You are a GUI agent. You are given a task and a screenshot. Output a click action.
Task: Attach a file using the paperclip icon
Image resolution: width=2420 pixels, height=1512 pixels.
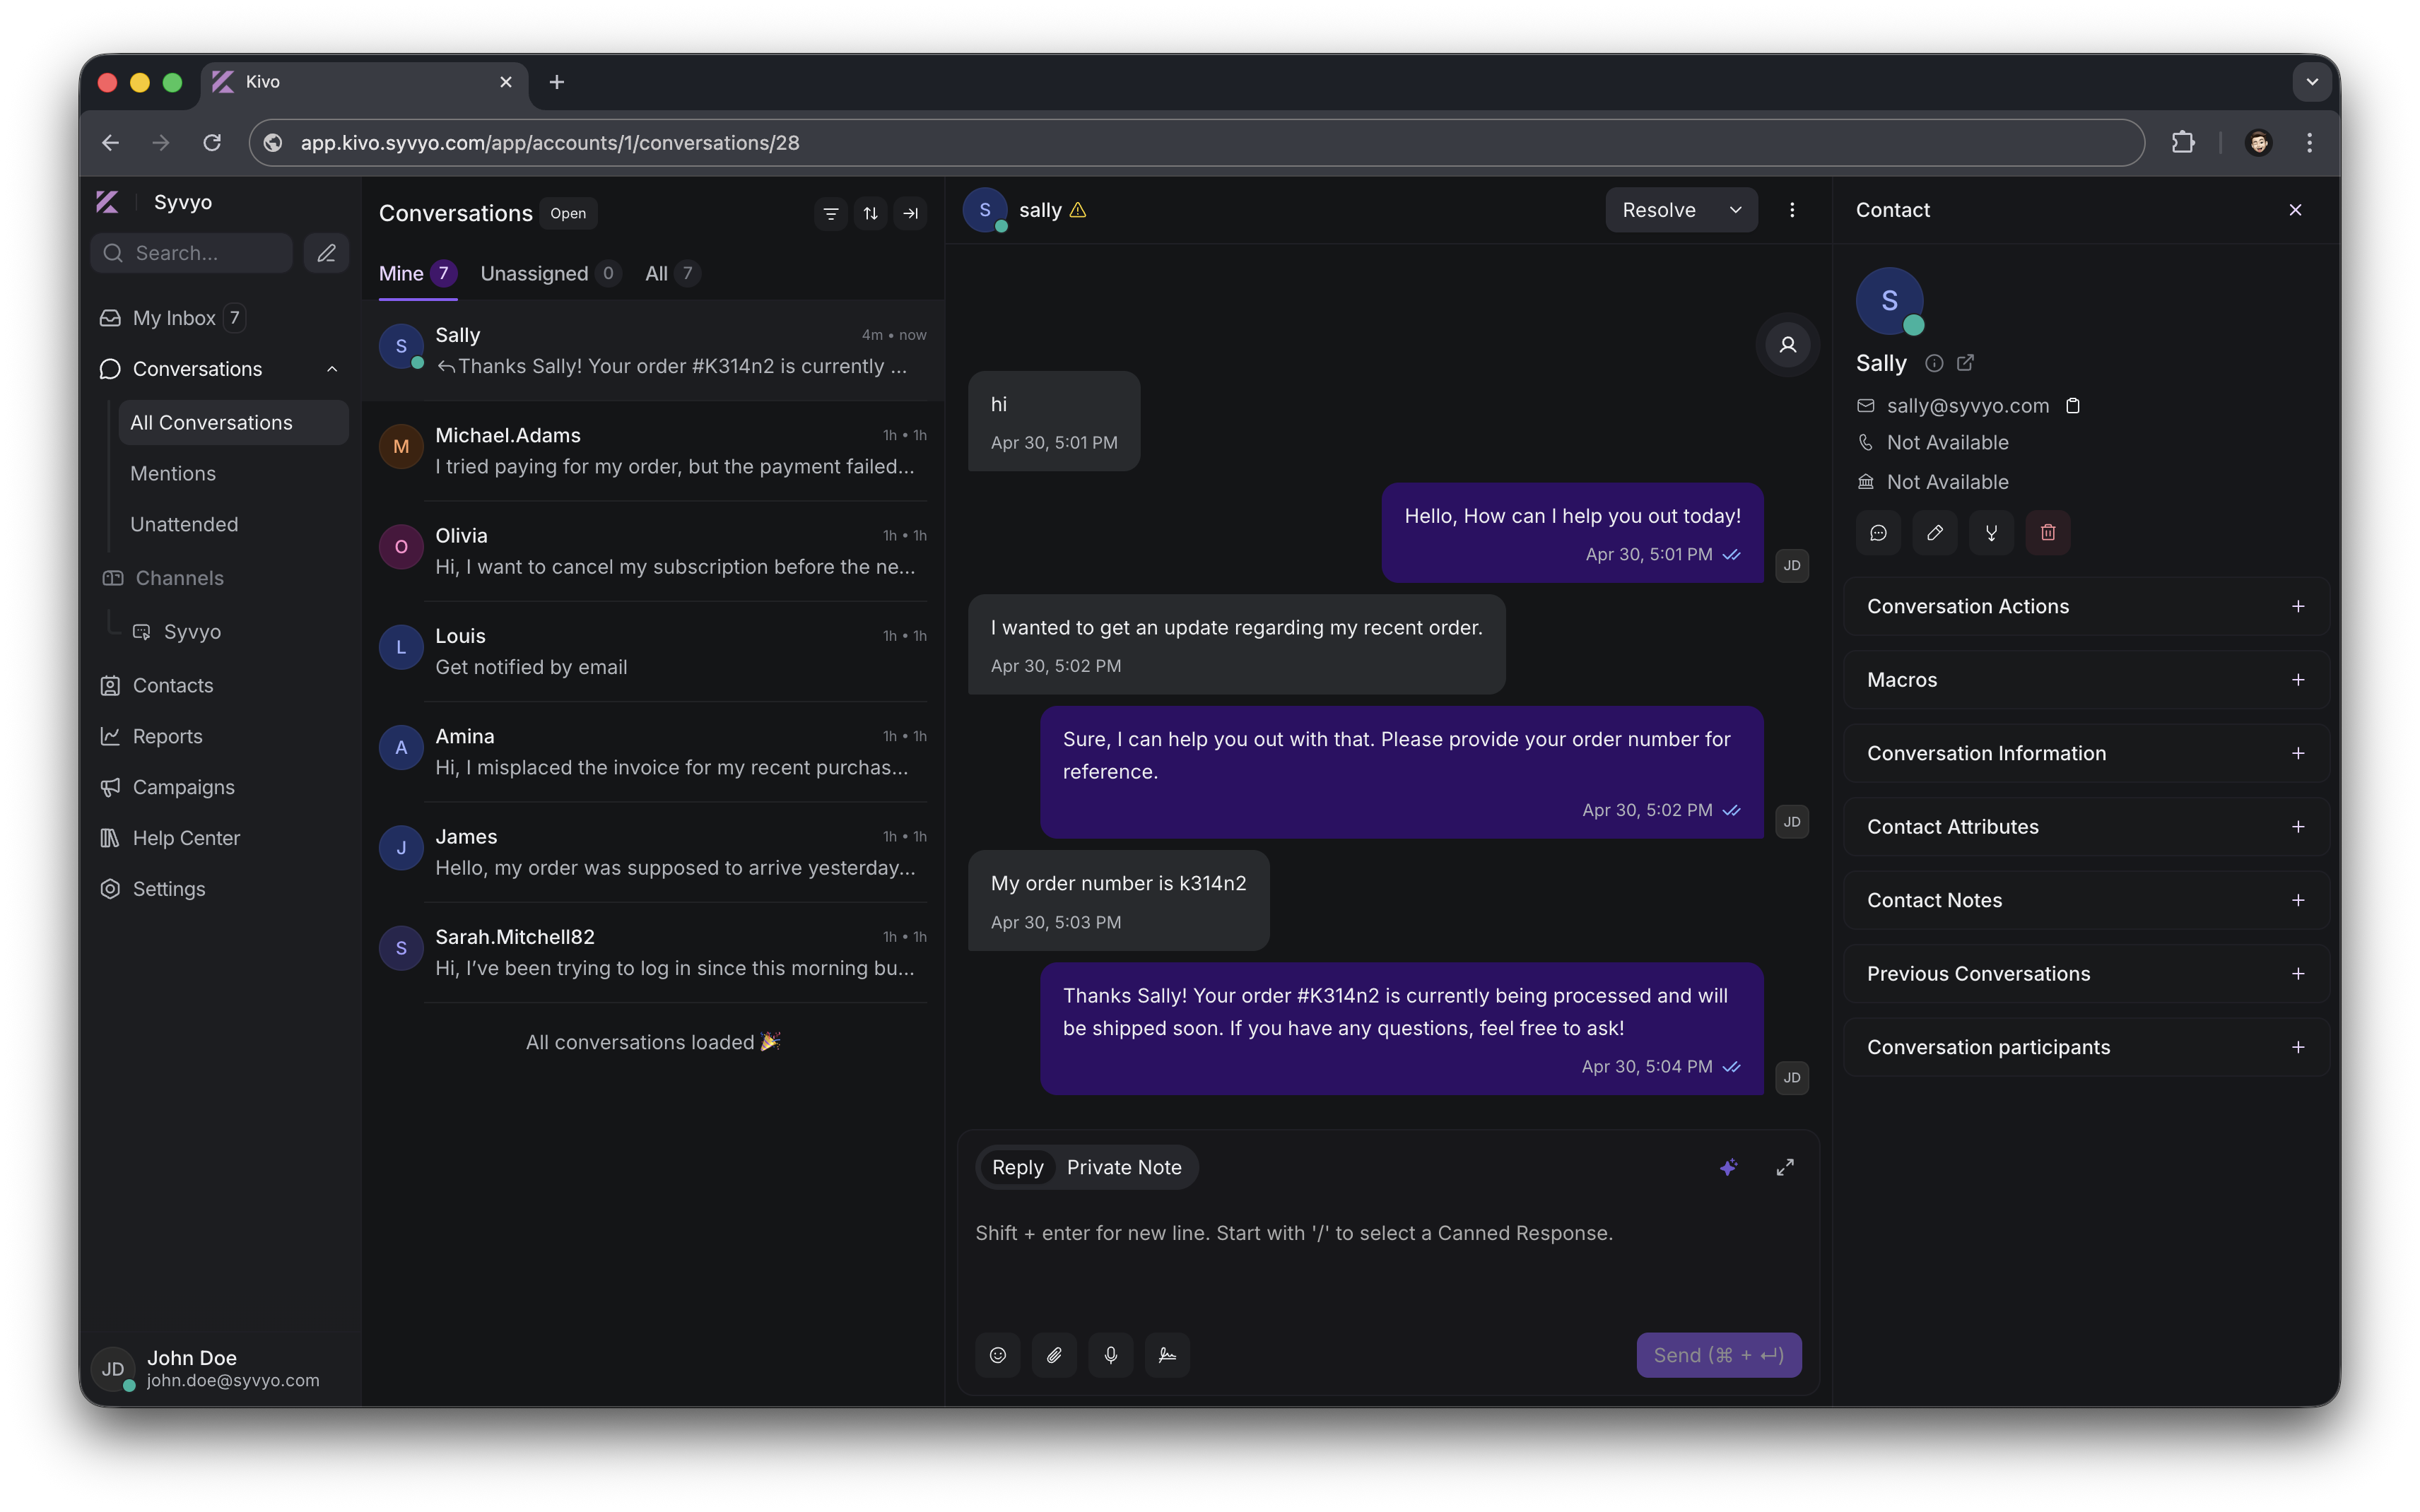click(x=1053, y=1355)
